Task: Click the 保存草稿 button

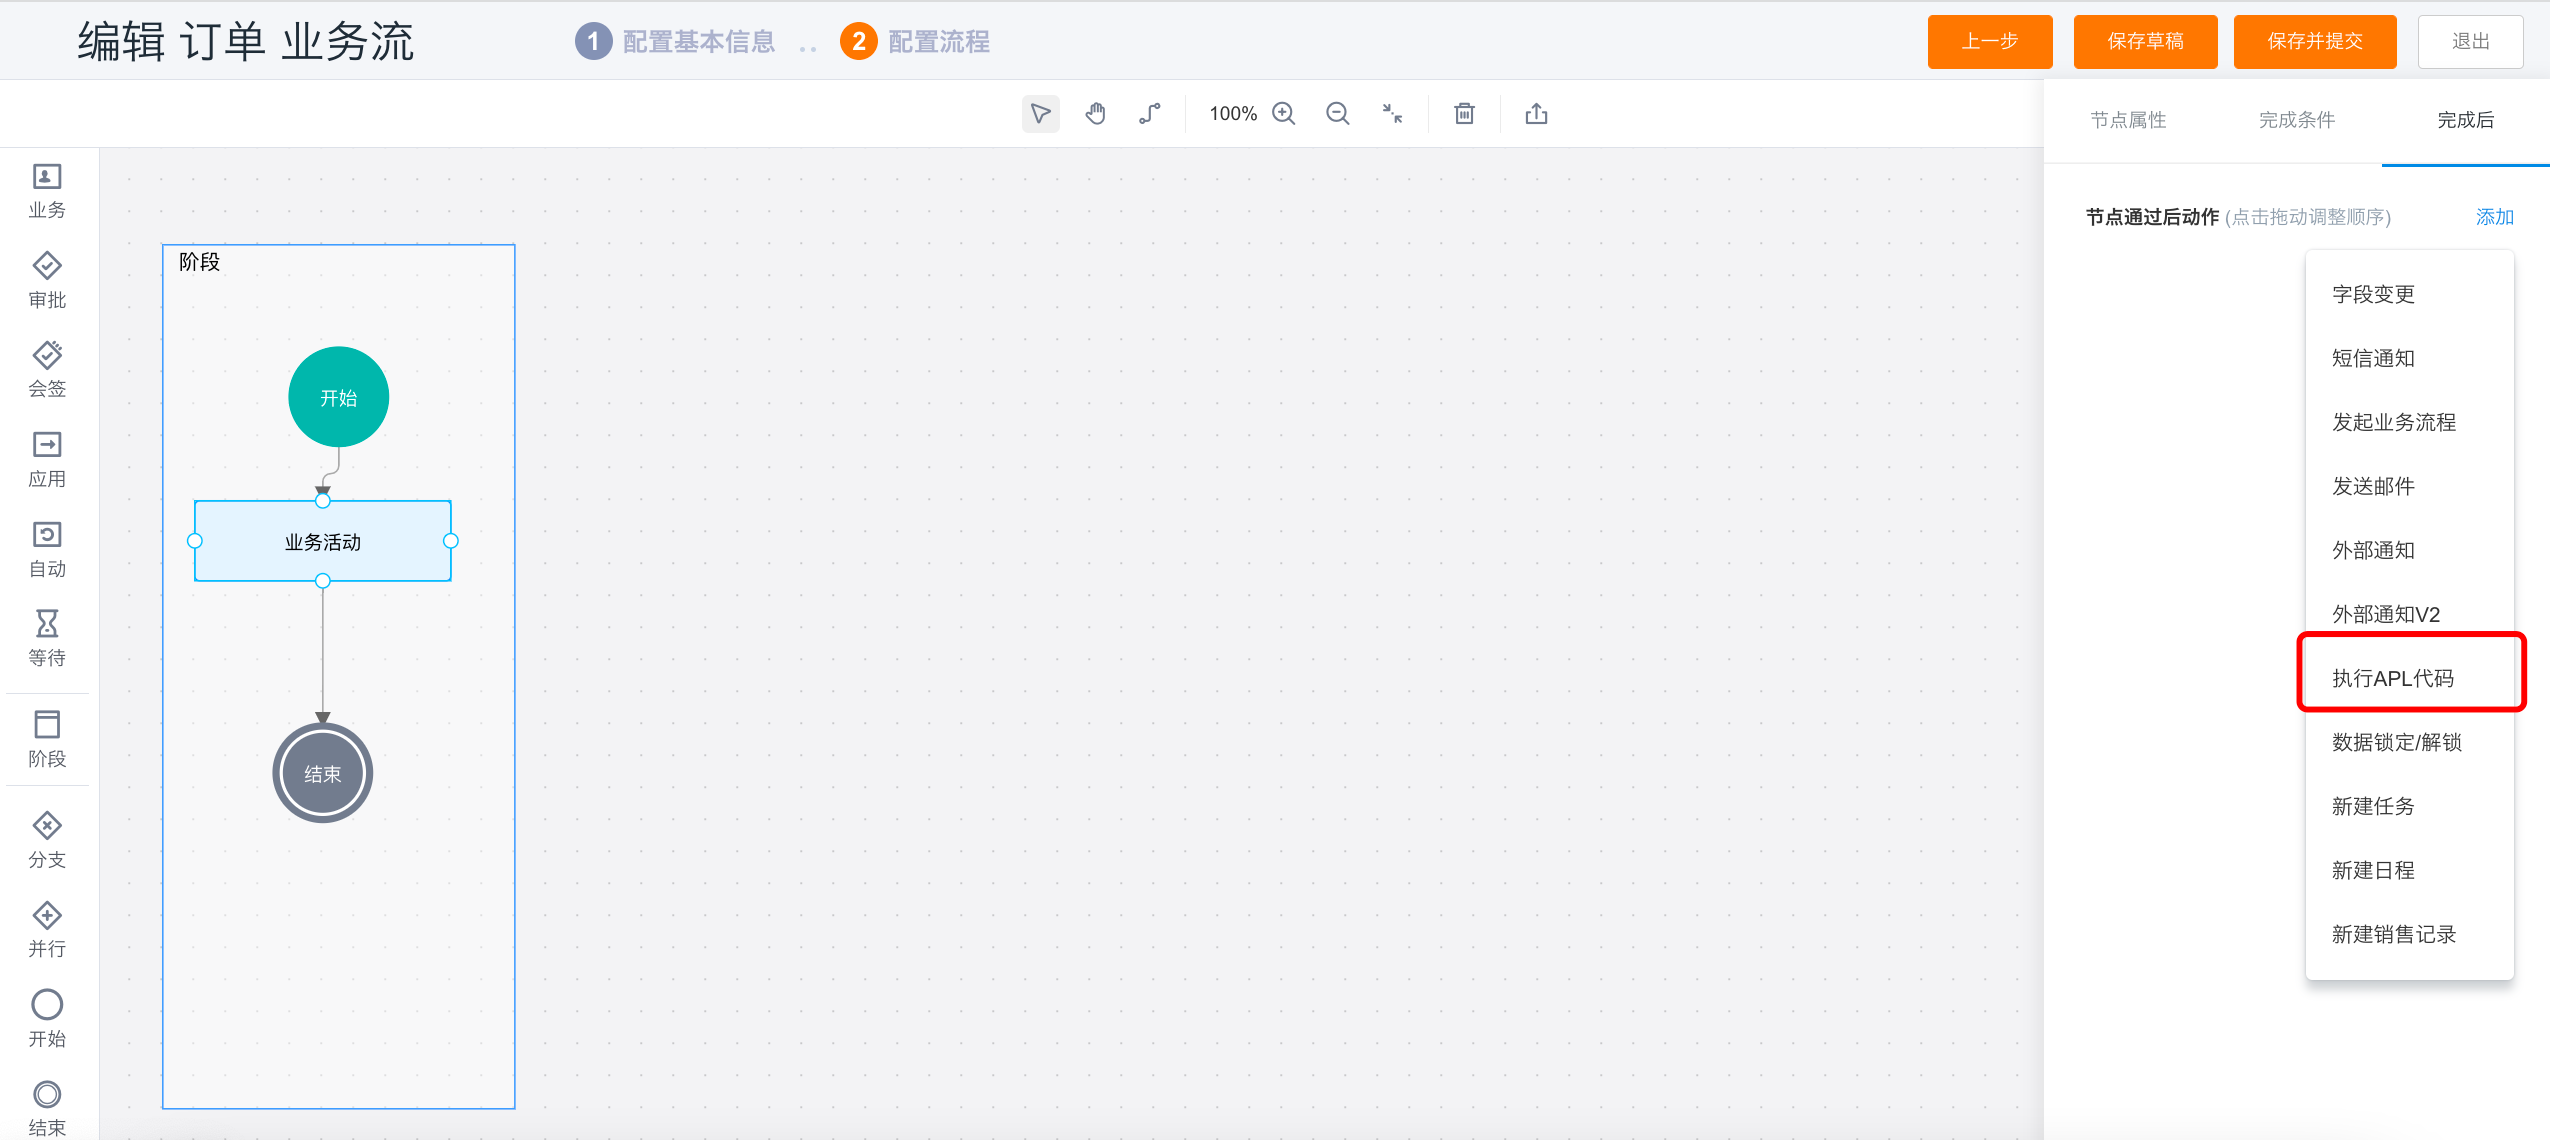Action: point(2145,41)
